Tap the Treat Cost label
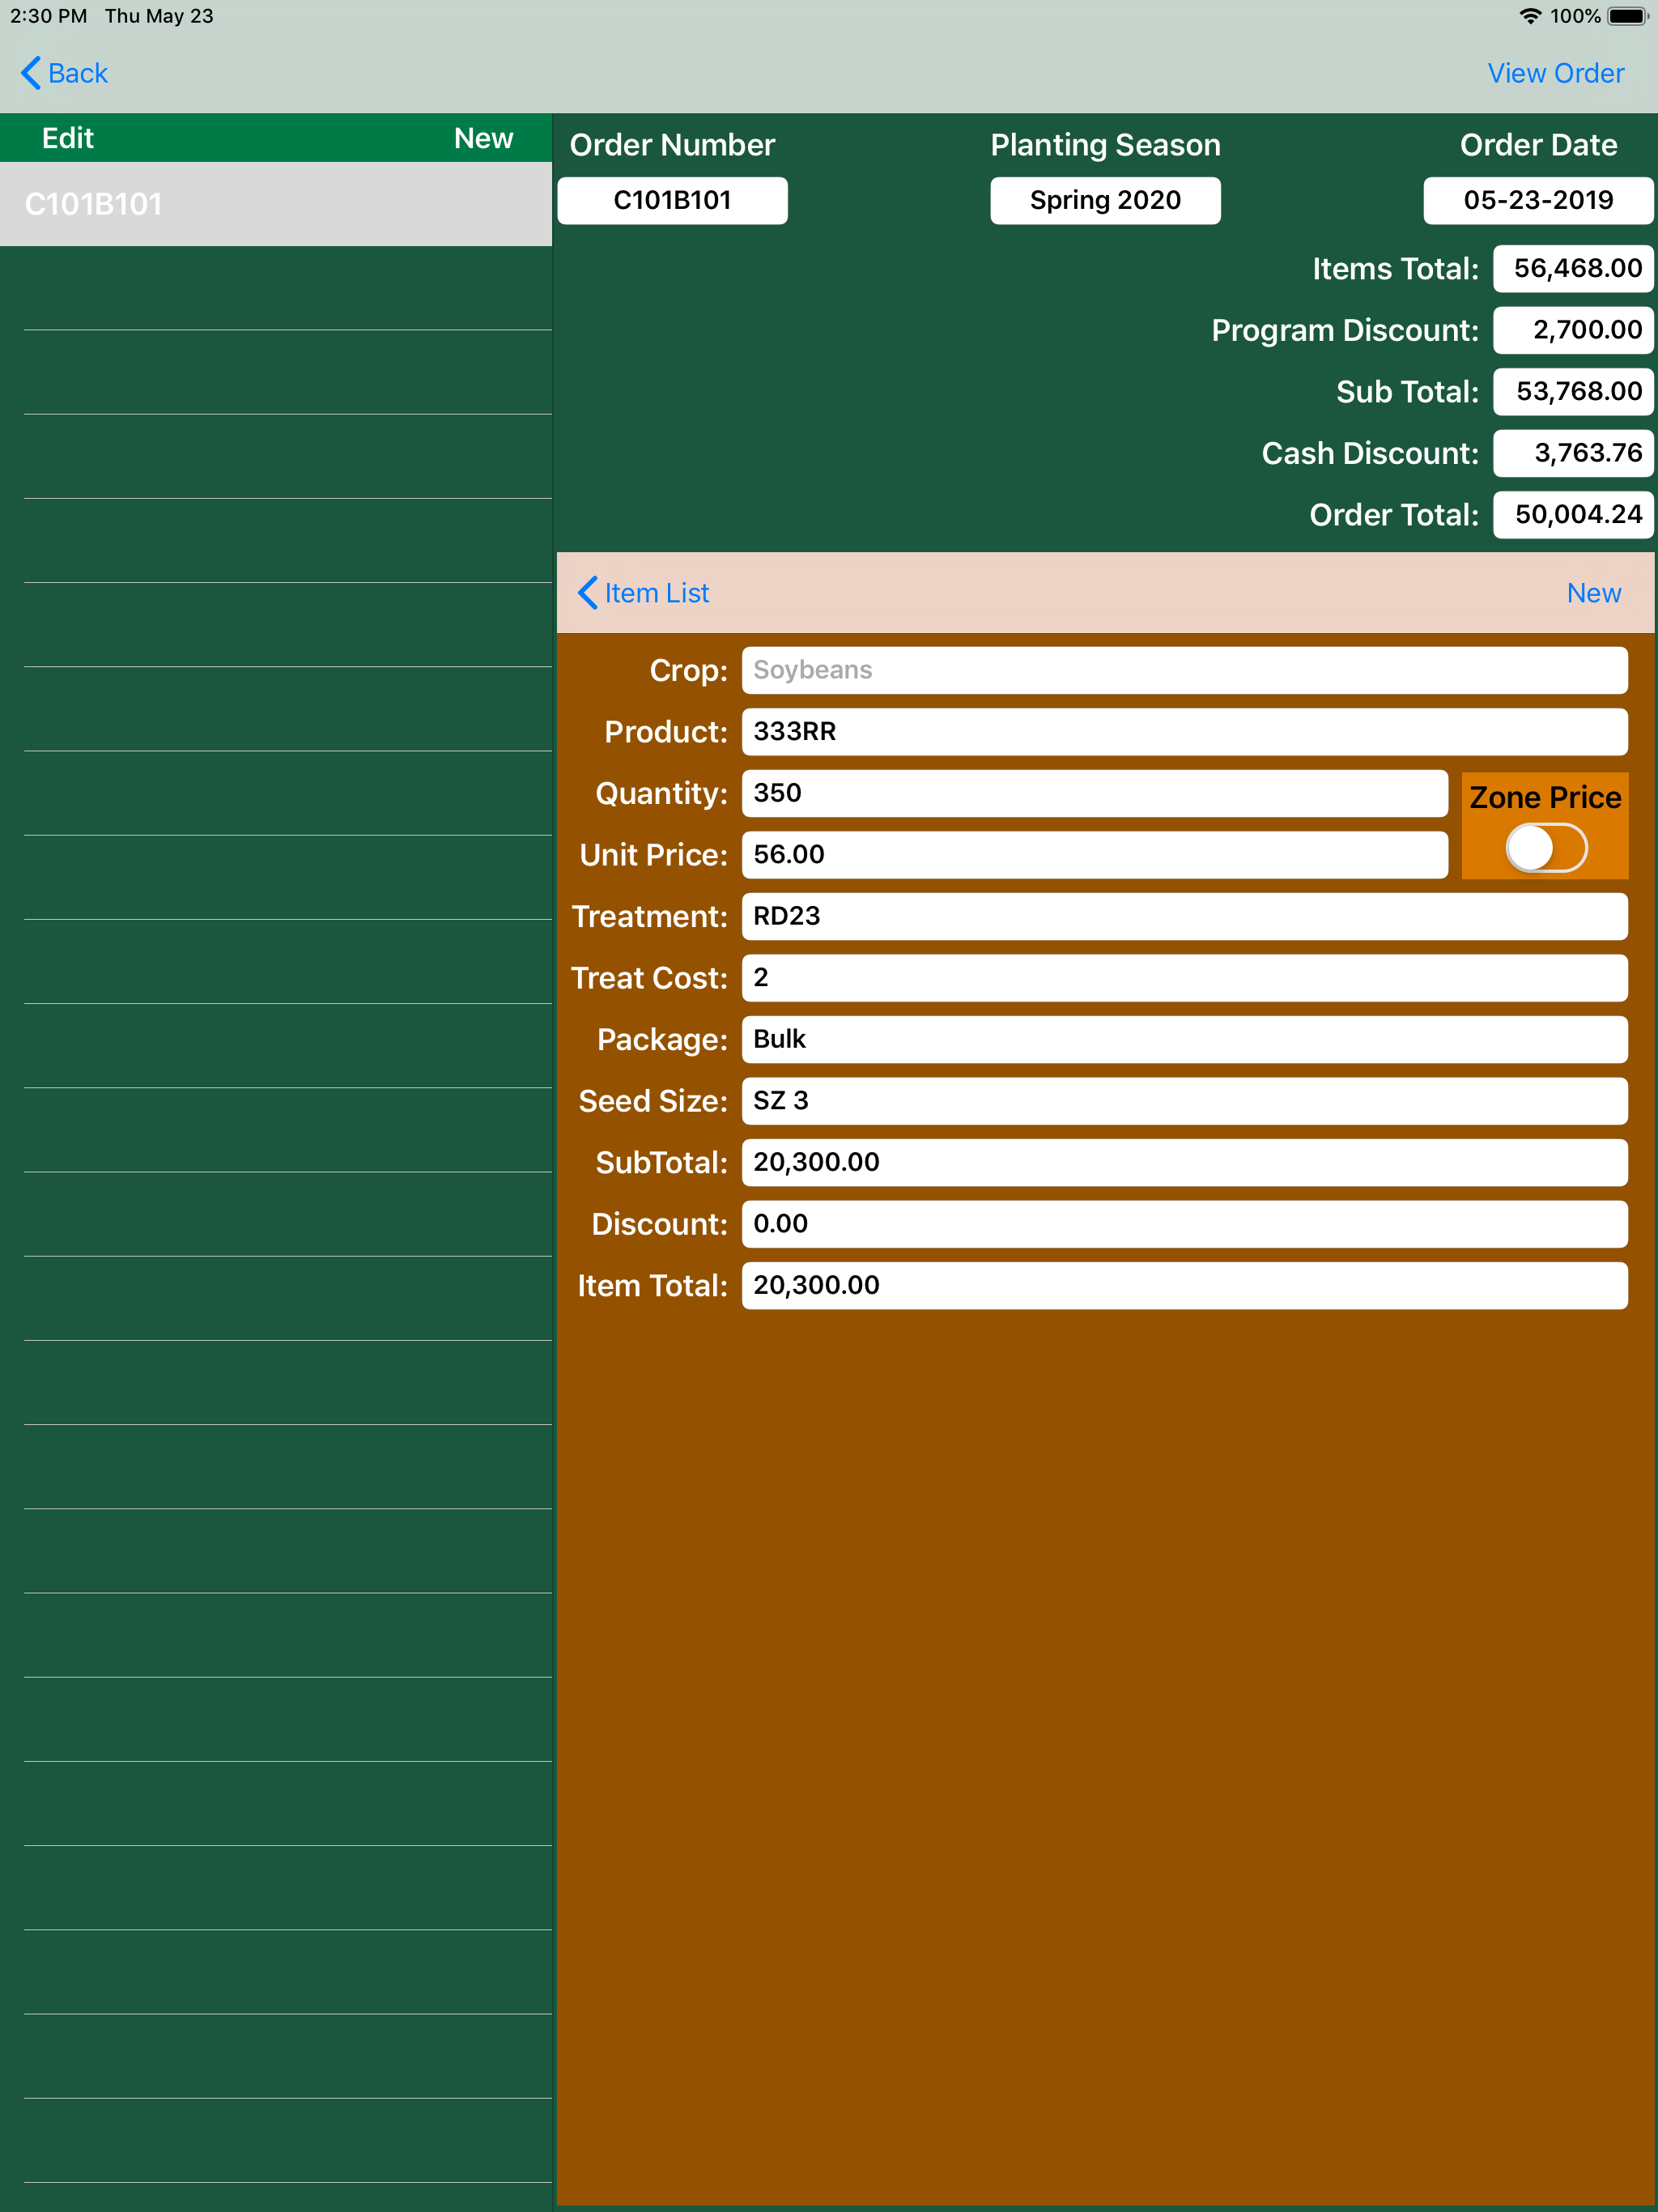Screen dimensions: 1658x2212 [649, 978]
